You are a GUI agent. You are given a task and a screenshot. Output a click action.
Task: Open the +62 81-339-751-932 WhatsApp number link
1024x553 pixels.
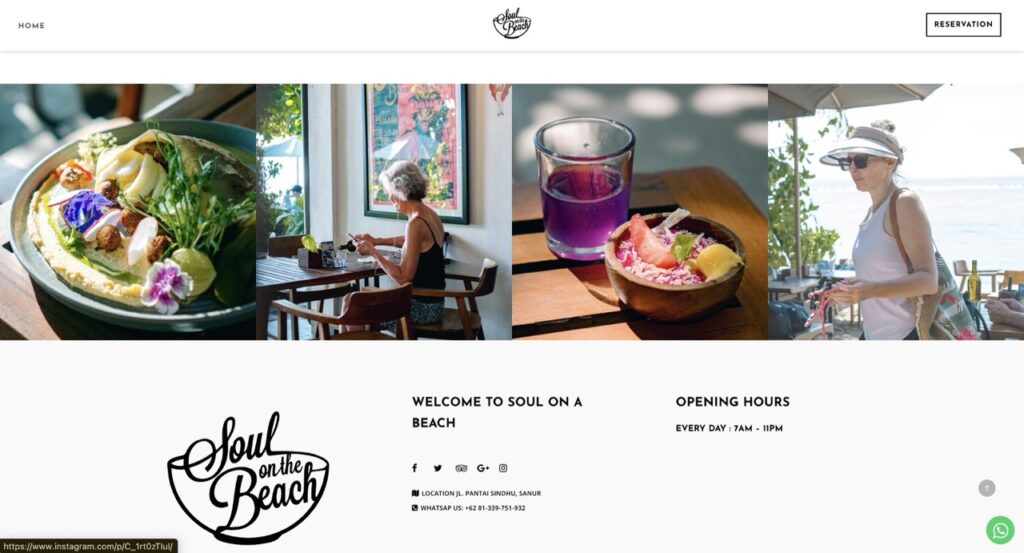pos(495,508)
